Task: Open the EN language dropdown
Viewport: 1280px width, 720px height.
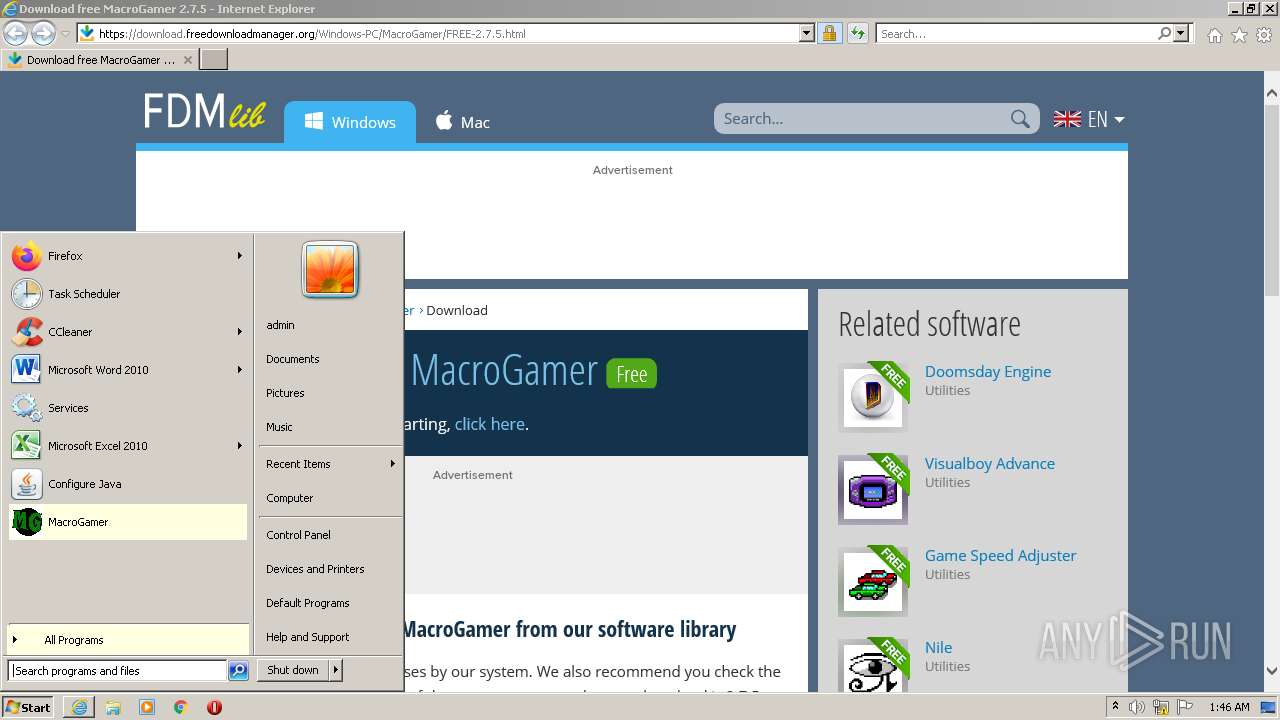Action: pos(1089,119)
